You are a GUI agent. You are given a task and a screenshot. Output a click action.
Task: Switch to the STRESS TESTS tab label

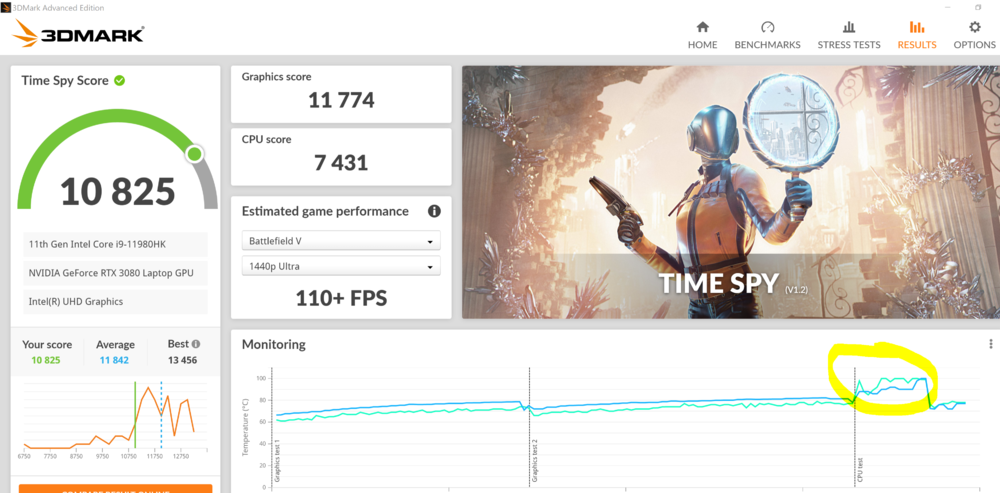[849, 45]
